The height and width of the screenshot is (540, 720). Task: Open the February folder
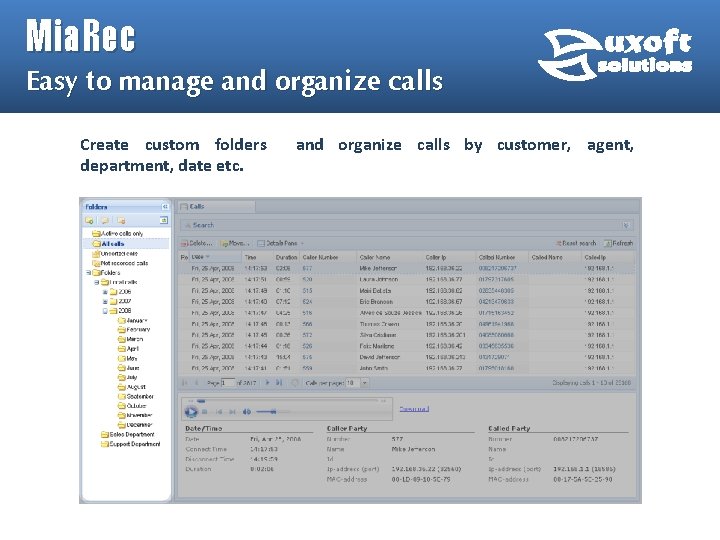pyautogui.click(x=134, y=330)
